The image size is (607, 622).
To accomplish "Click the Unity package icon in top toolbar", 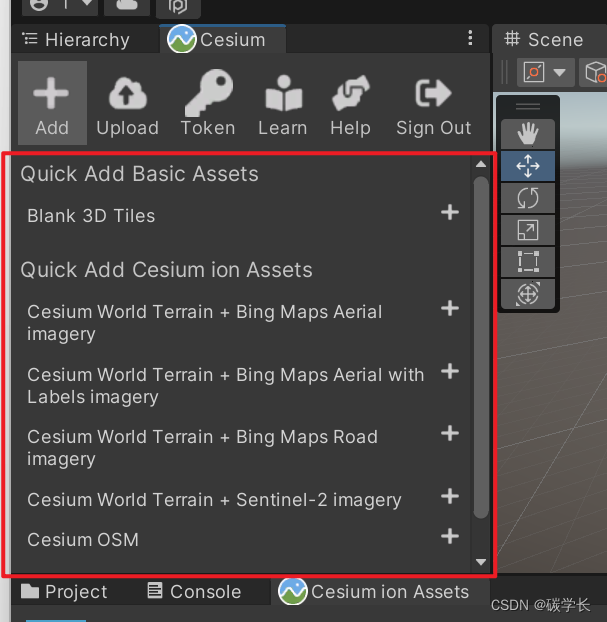I will point(178,6).
